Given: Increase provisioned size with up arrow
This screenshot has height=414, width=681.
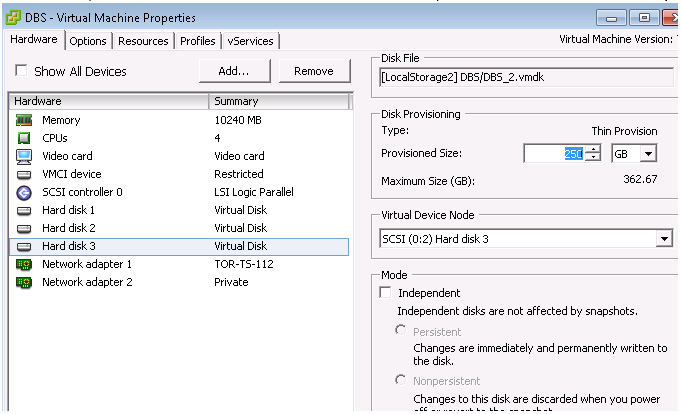Looking at the screenshot, I should 593,149.
